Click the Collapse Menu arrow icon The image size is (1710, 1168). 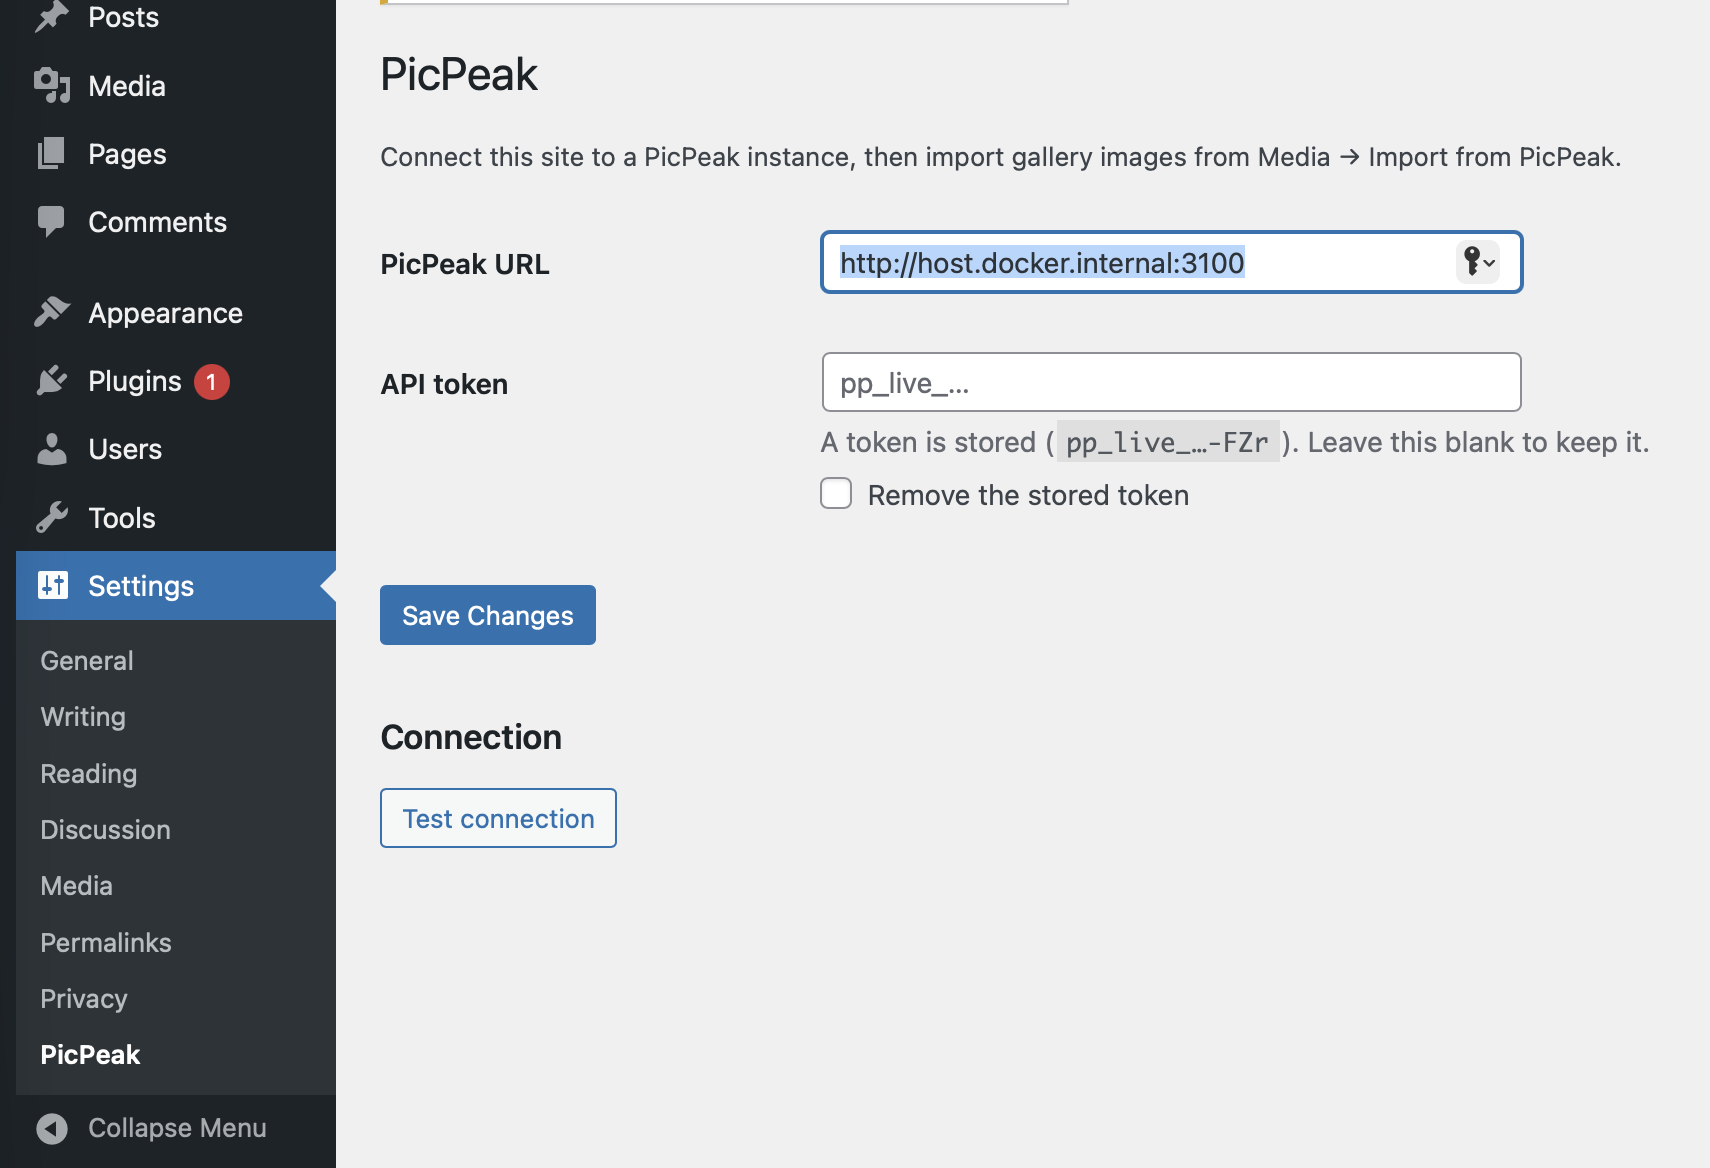pos(52,1129)
